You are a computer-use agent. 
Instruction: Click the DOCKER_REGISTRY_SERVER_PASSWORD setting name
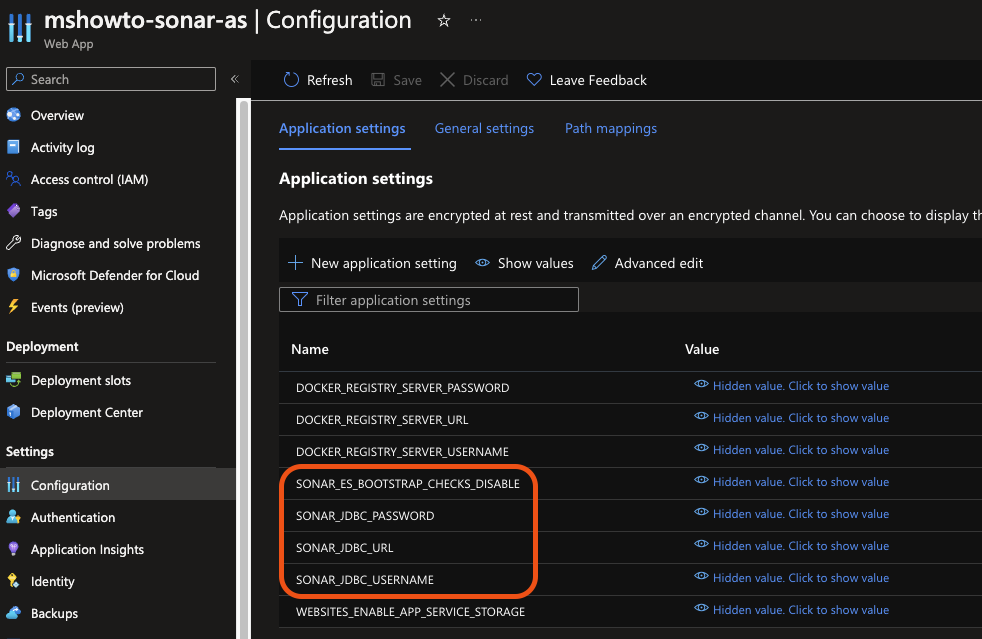(402, 388)
